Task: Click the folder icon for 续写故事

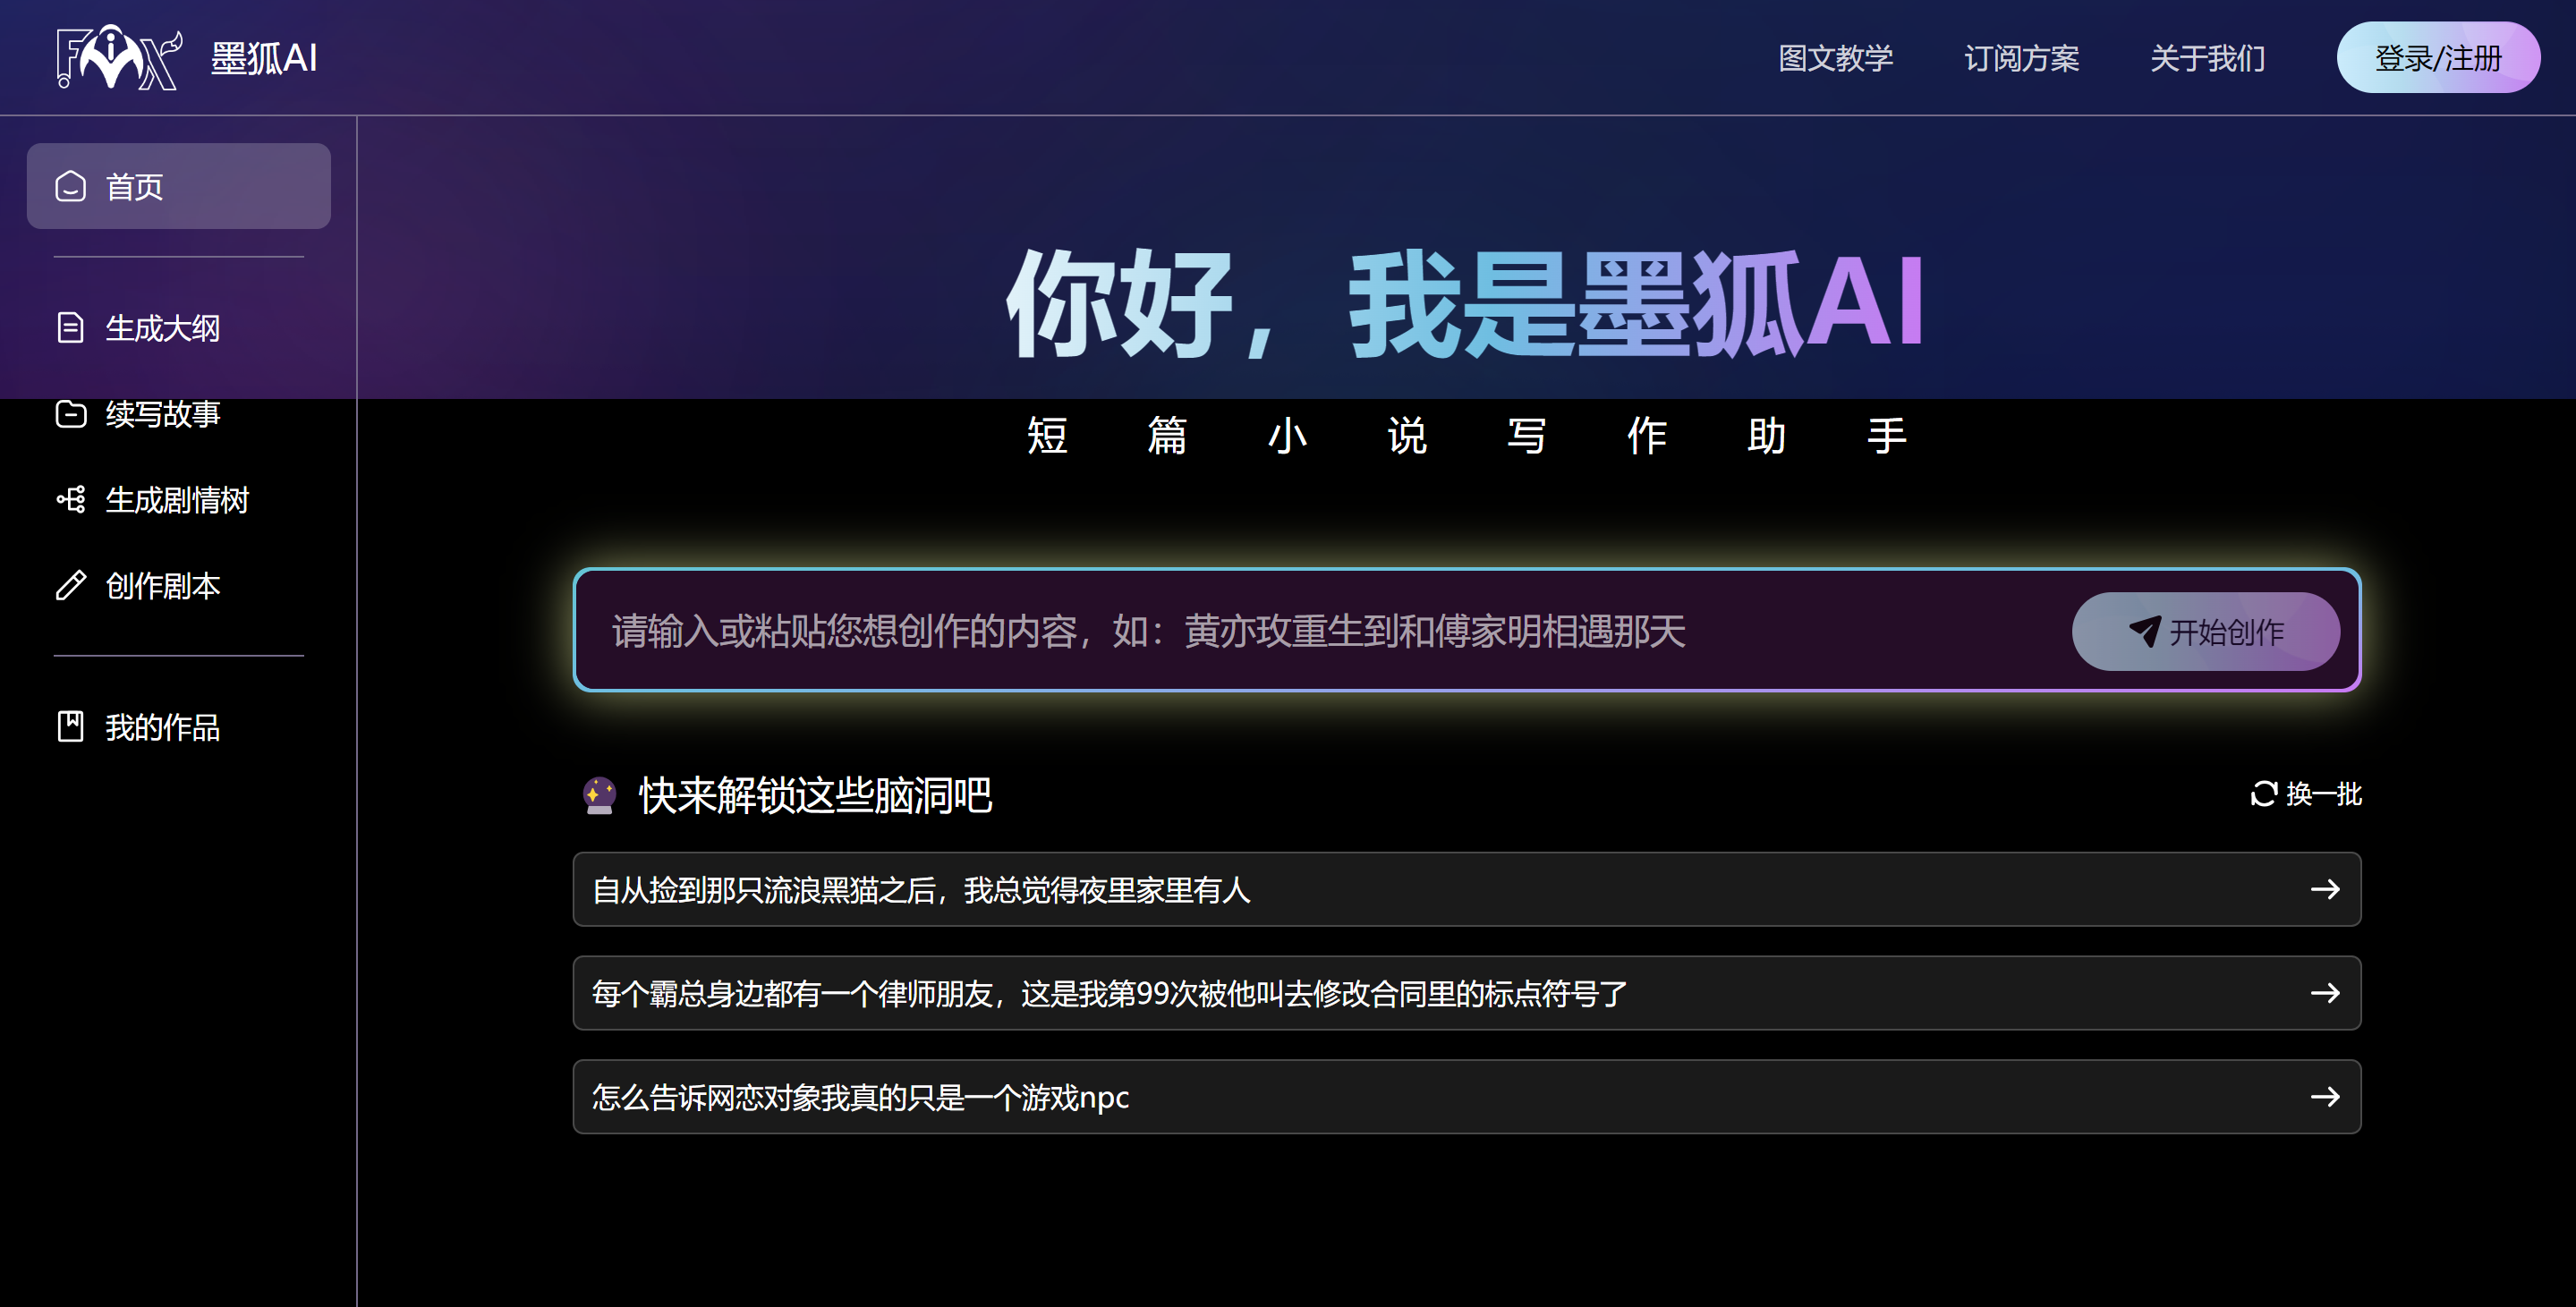Action: [x=70, y=414]
